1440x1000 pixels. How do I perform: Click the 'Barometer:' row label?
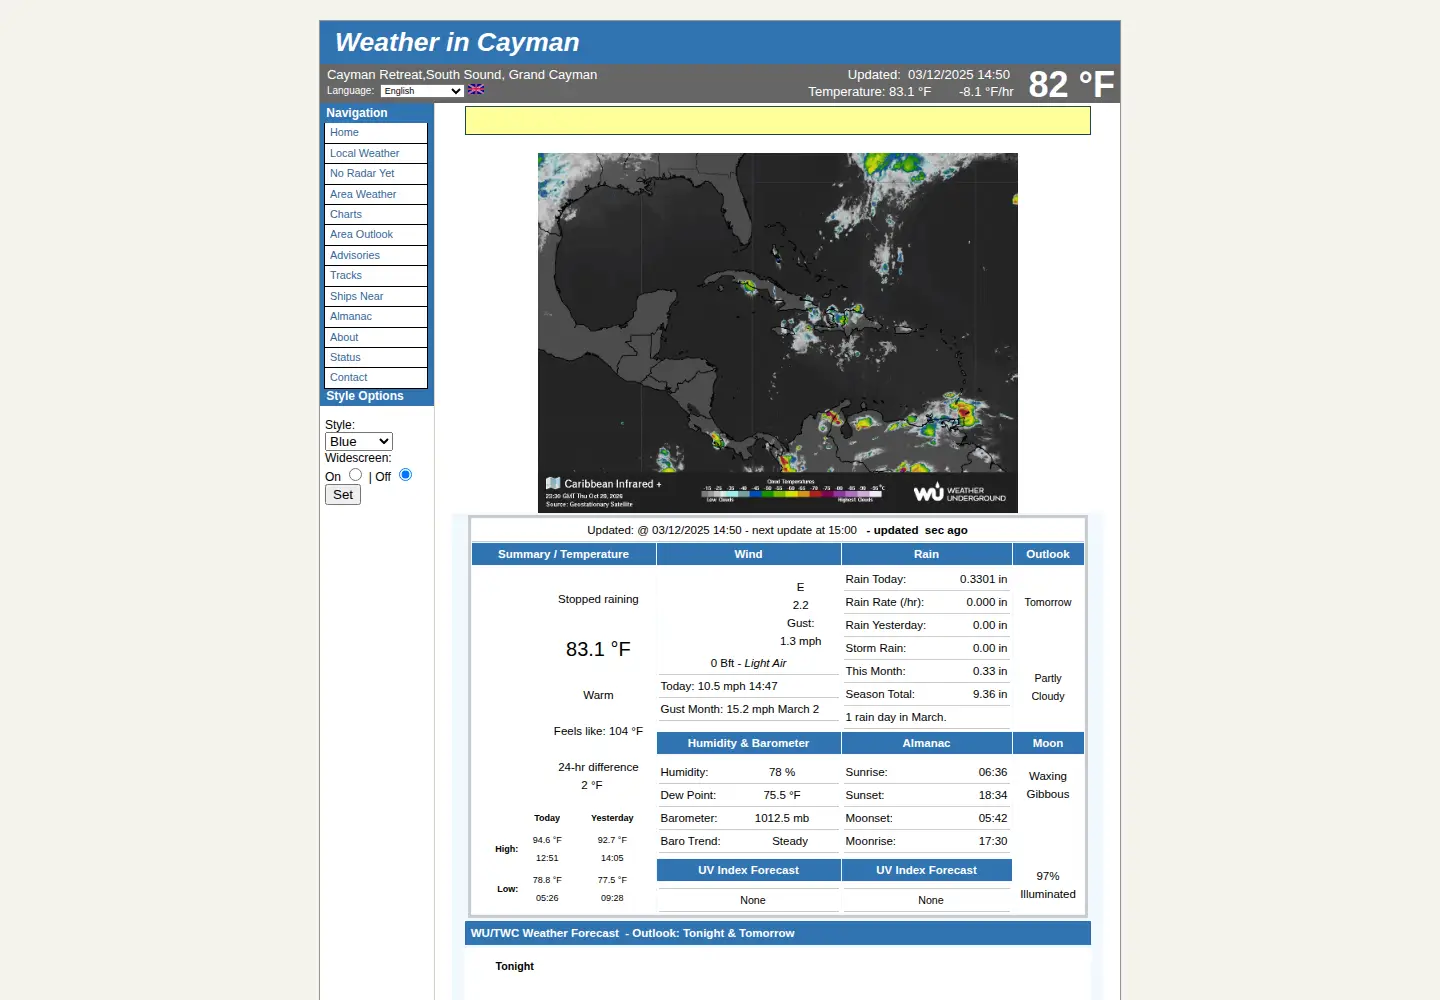pos(689,818)
